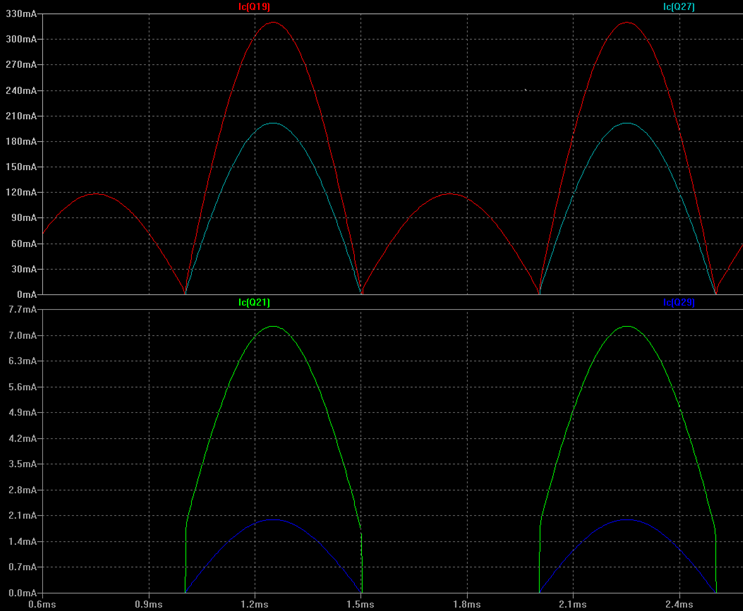Viewport: 743px width, 611px height.
Task: Click the 7.7mA axis label
Action: 22,310
